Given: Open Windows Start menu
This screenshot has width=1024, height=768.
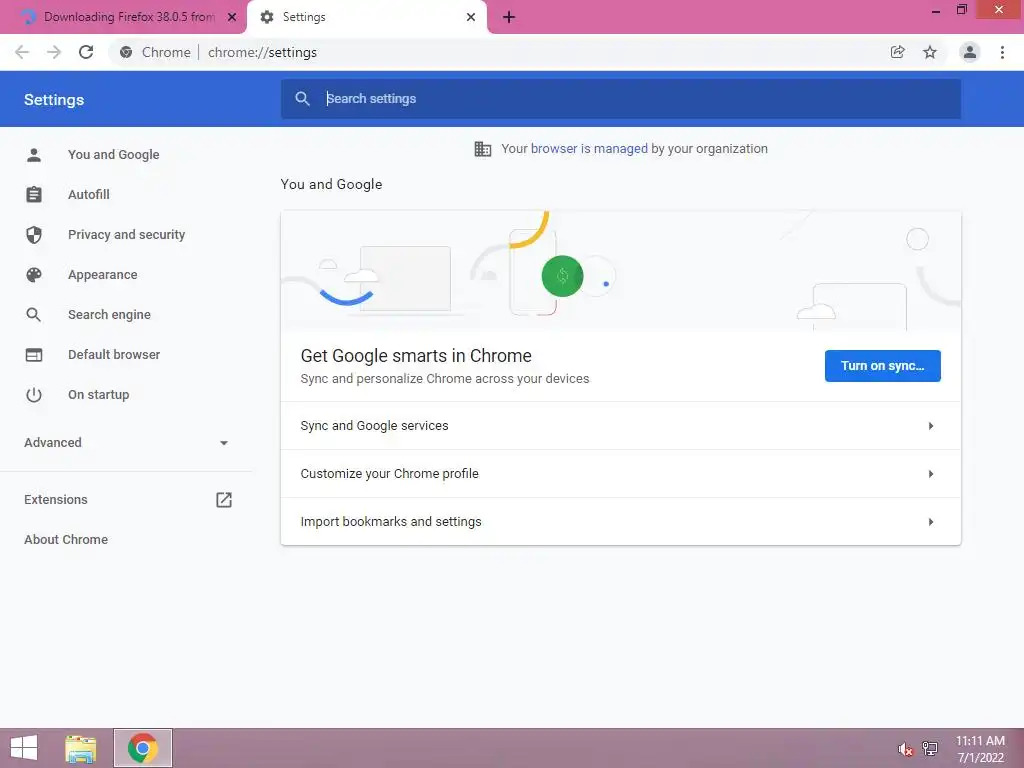Looking at the screenshot, I should click(x=24, y=748).
